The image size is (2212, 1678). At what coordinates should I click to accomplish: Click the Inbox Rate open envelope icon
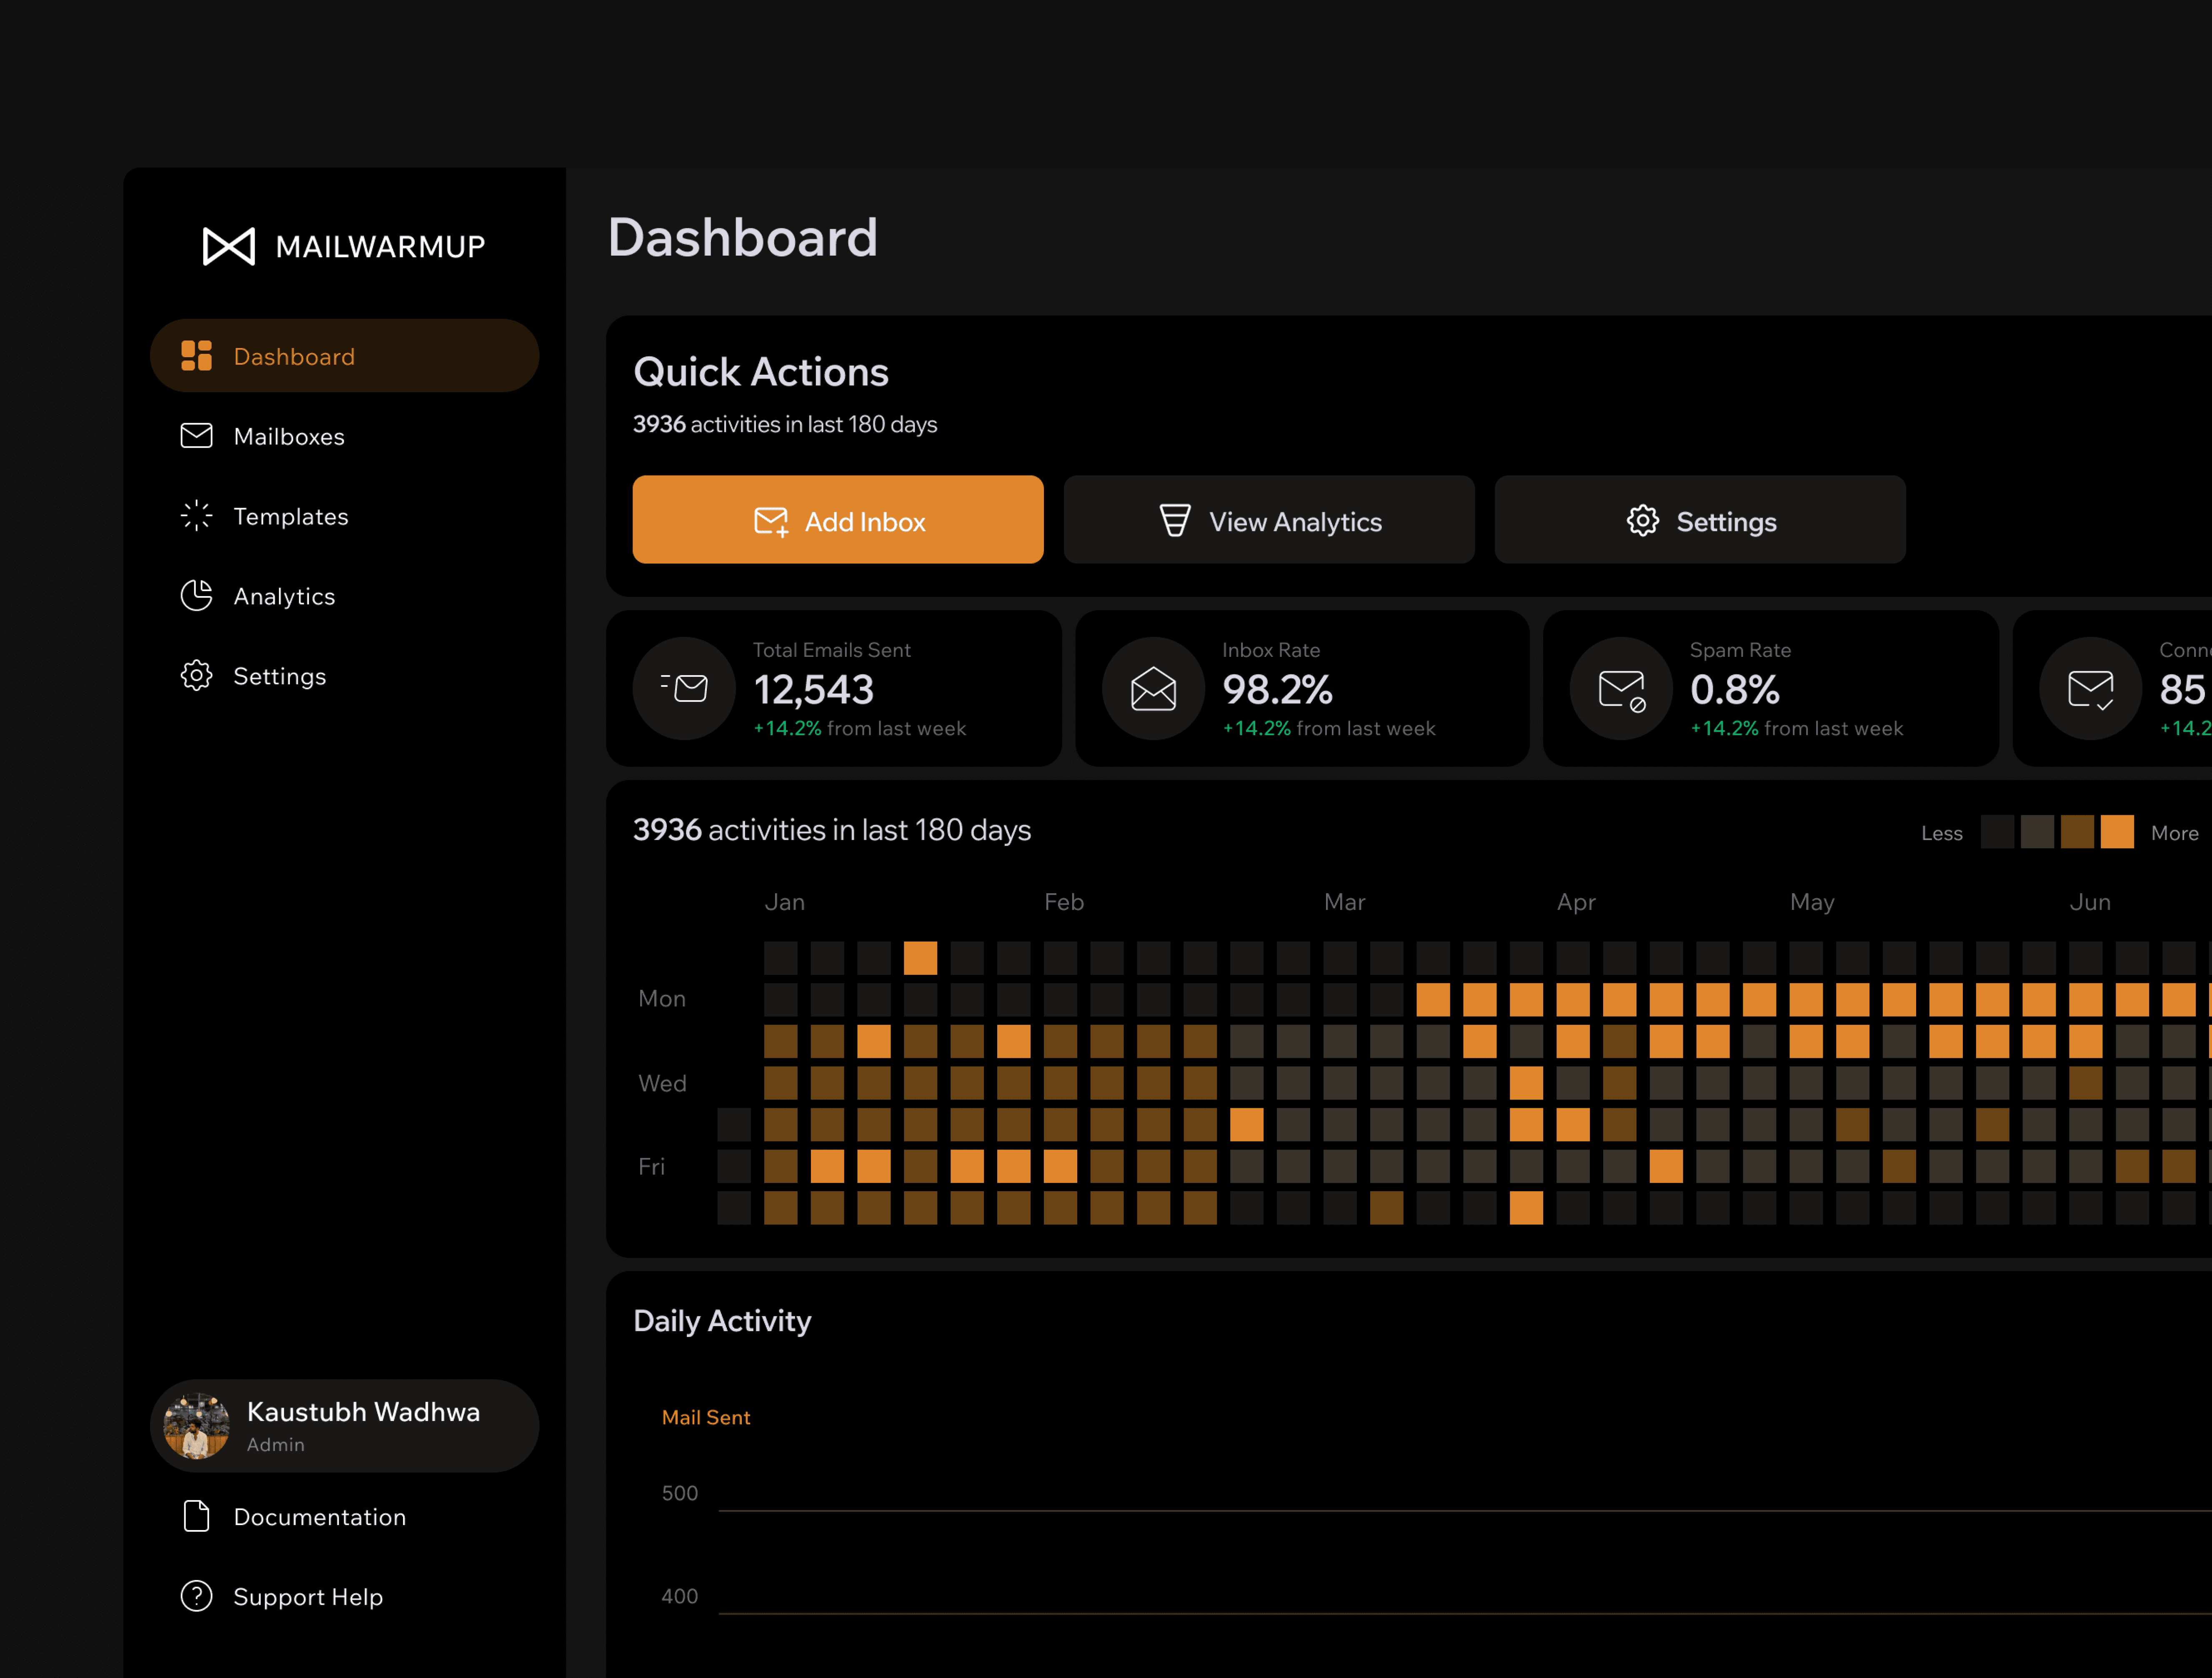pyautogui.click(x=1153, y=688)
